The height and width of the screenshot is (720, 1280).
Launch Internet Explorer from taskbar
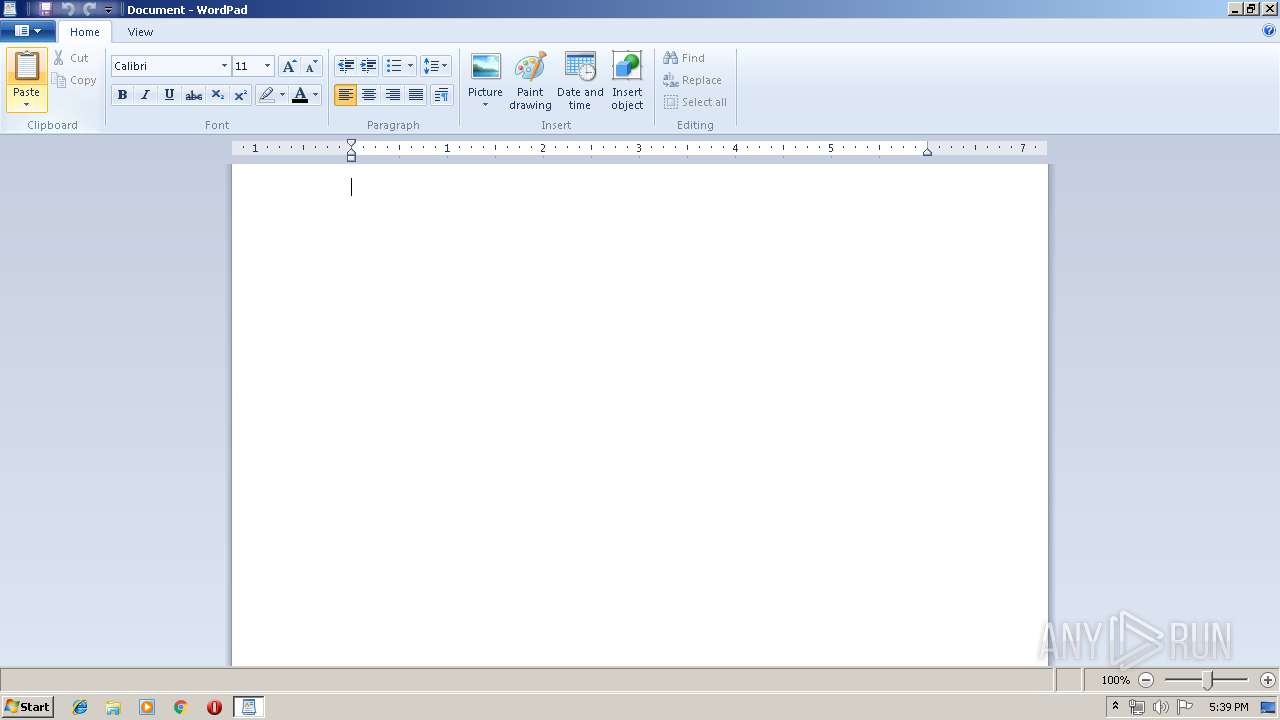click(x=80, y=707)
